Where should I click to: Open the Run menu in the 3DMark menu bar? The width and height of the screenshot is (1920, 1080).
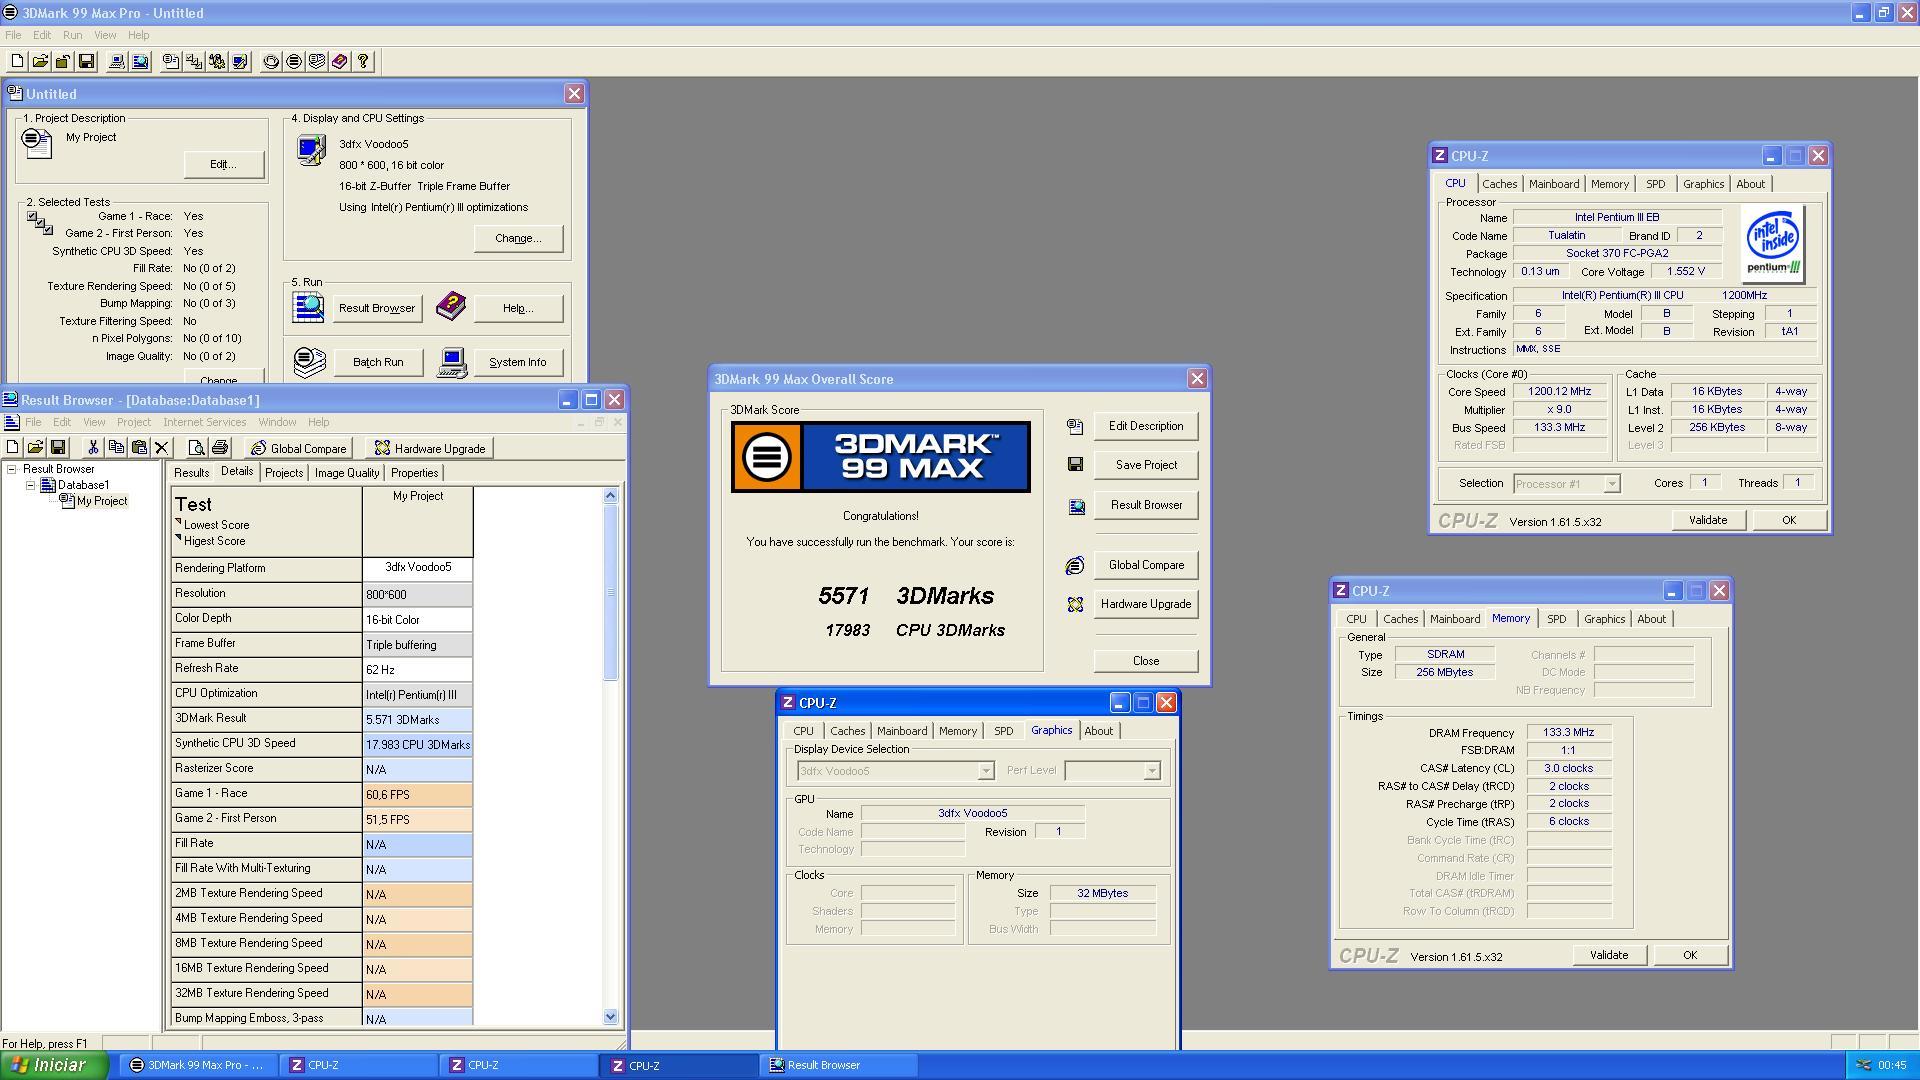pos(73,35)
